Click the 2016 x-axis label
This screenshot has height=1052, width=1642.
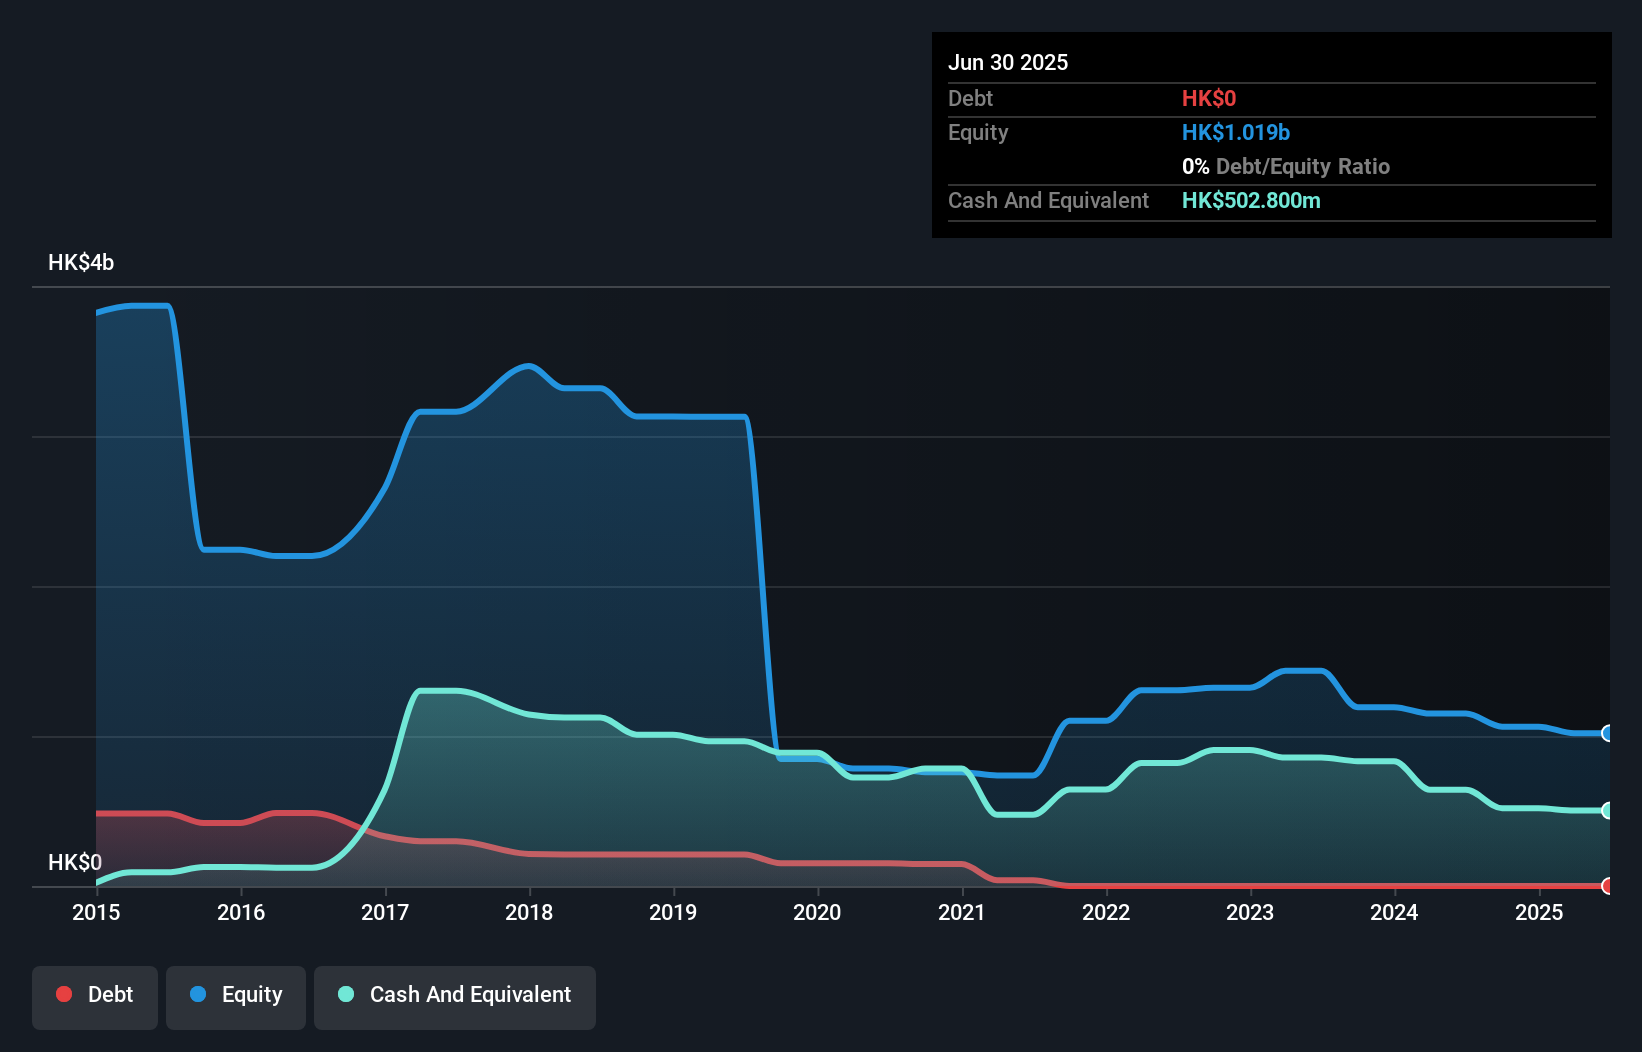pyautogui.click(x=241, y=912)
